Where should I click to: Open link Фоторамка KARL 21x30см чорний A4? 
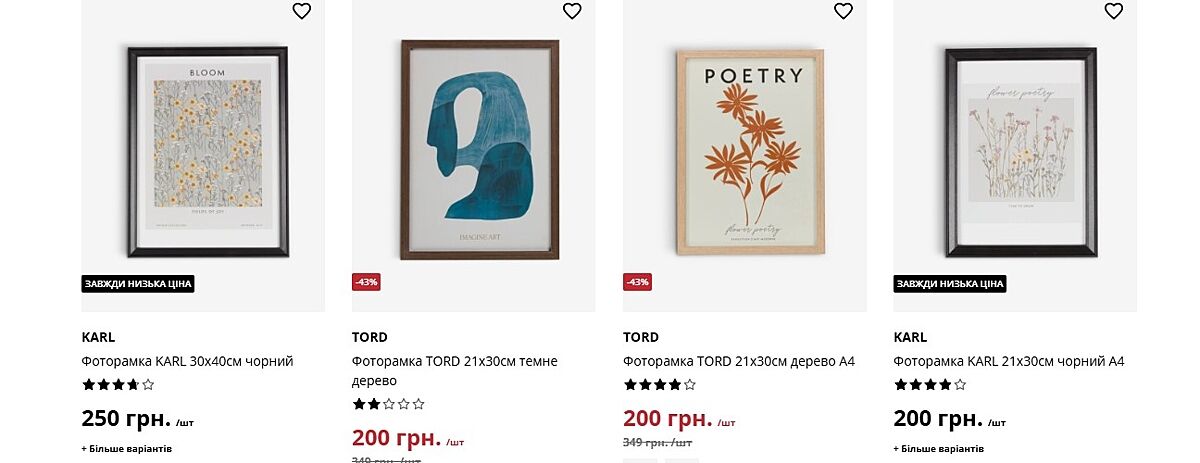pyautogui.click(x=1008, y=361)
